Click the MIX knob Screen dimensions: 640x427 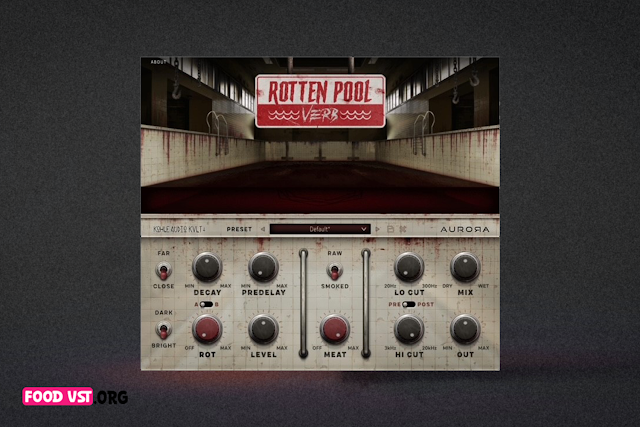point(465,267)
